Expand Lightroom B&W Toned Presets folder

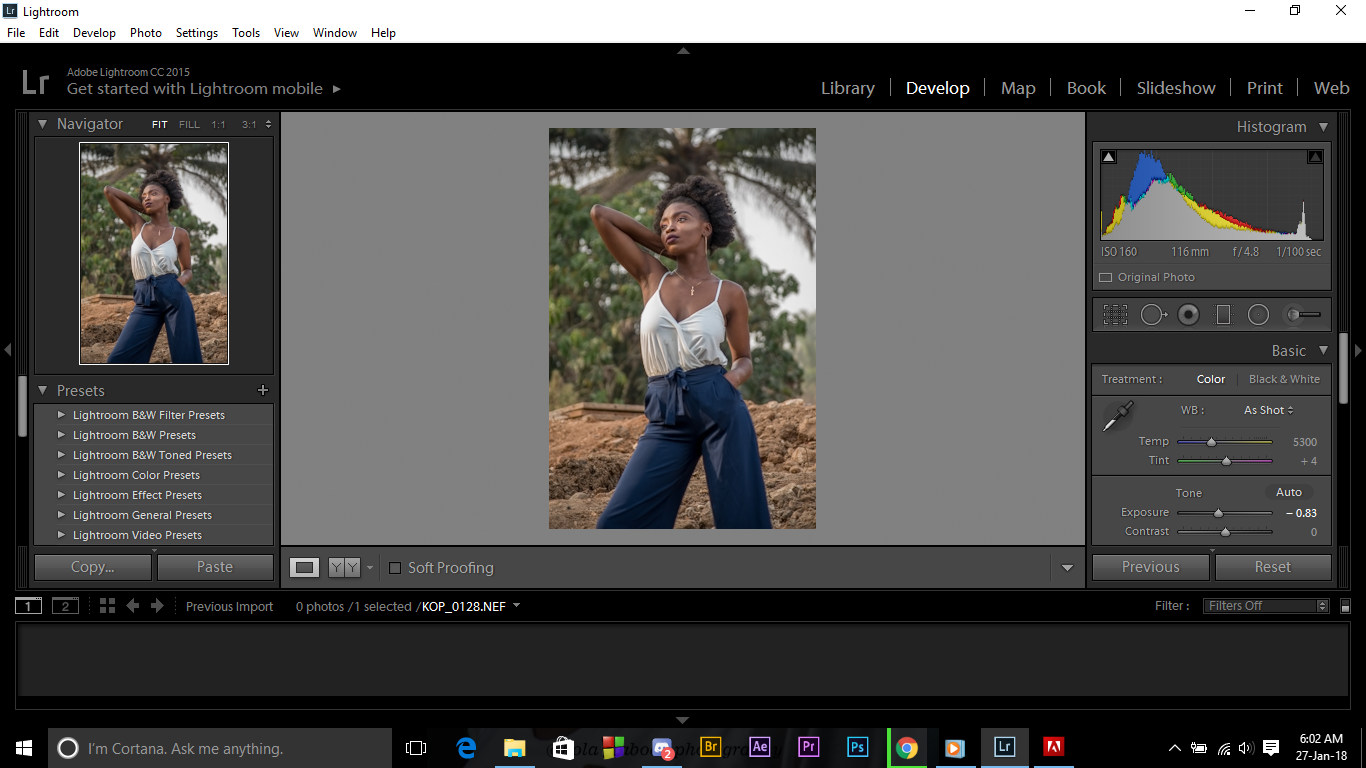(61, 455)
